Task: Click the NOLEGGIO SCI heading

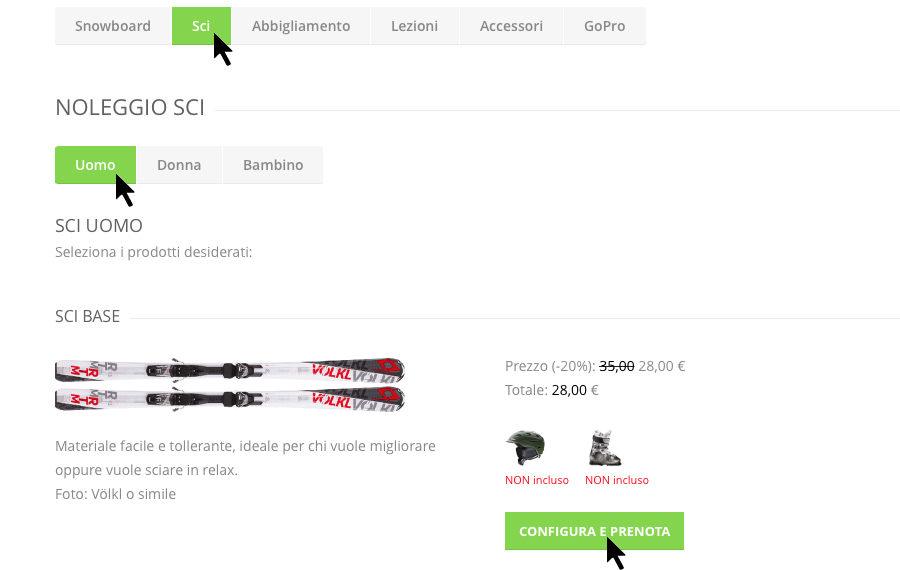Action: [x=130, y=107]
